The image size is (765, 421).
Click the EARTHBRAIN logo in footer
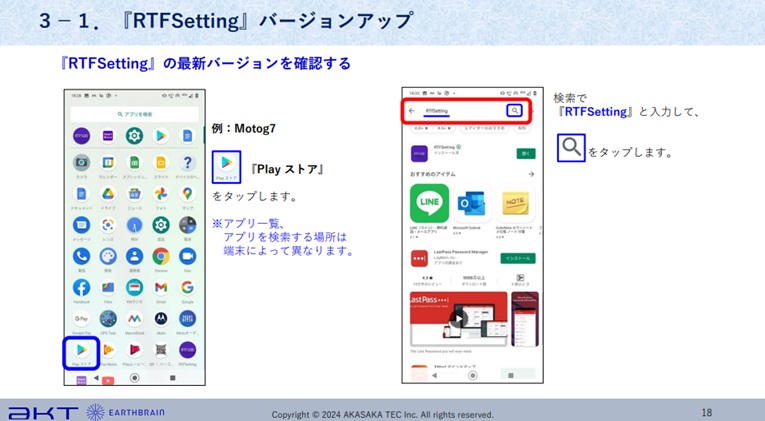click(x=126, y=412)
